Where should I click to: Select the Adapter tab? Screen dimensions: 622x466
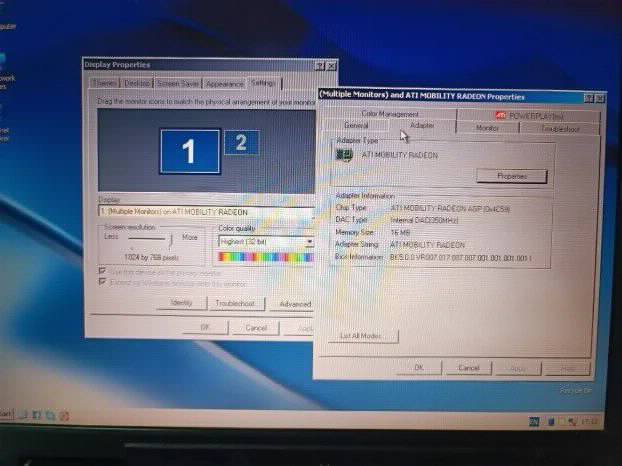point(422,125)
